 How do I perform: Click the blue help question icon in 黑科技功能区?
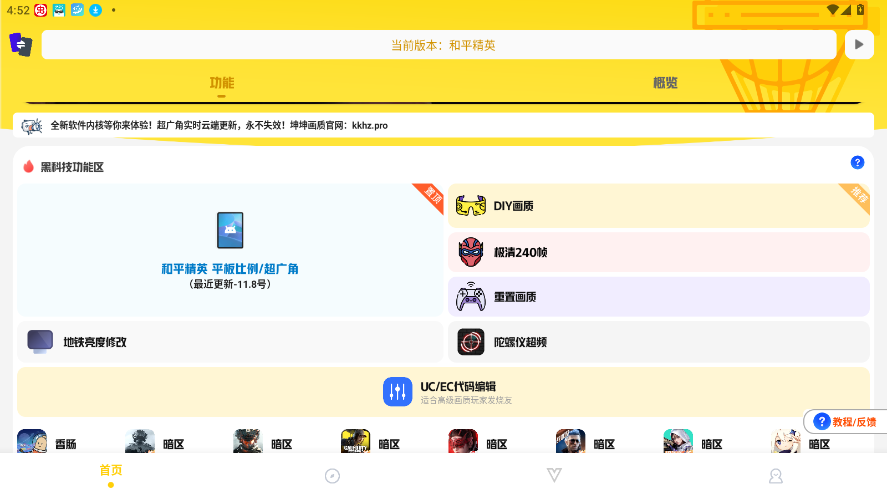[x=857, y=162]
